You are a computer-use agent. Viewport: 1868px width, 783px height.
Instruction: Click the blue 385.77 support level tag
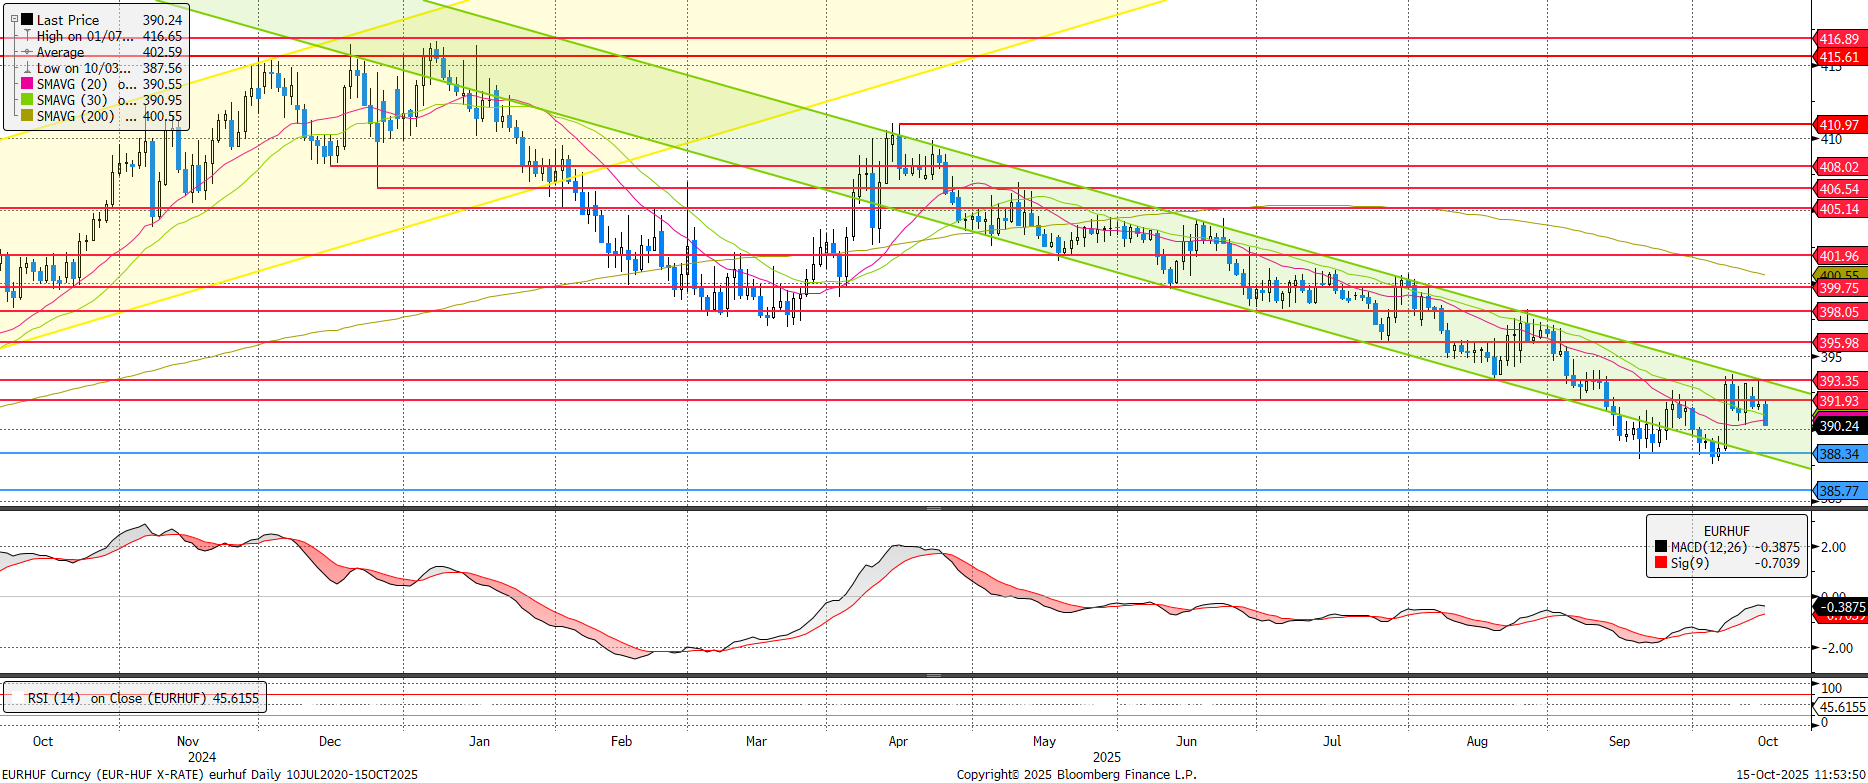[x=1838, y=491]
